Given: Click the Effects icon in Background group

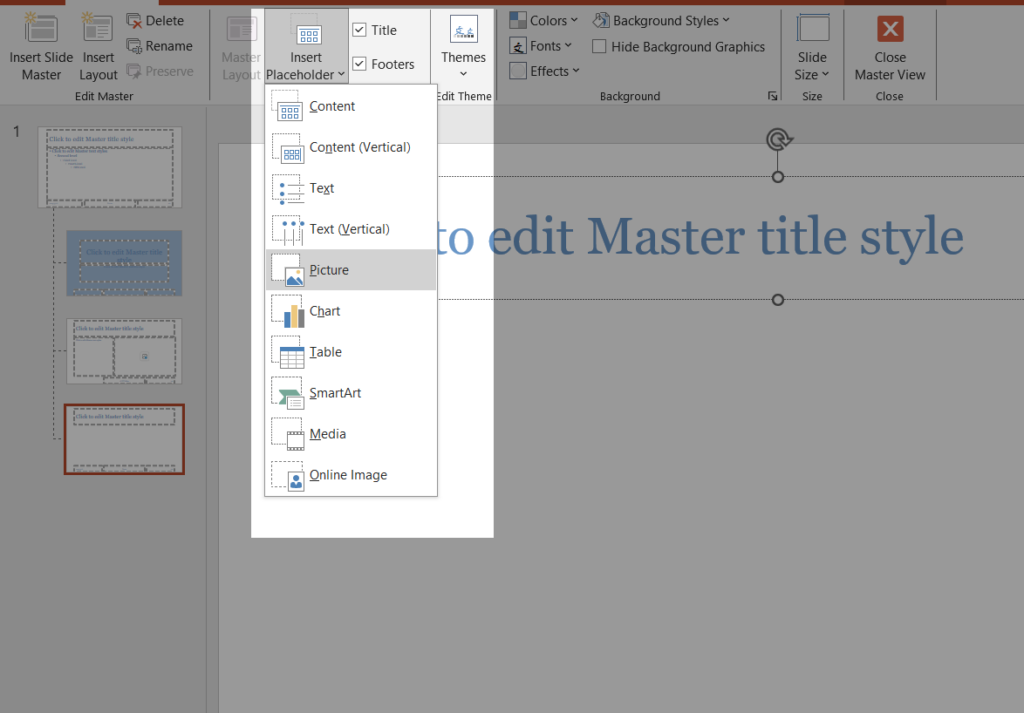Looking at the screenshot, I should (516, 70).
